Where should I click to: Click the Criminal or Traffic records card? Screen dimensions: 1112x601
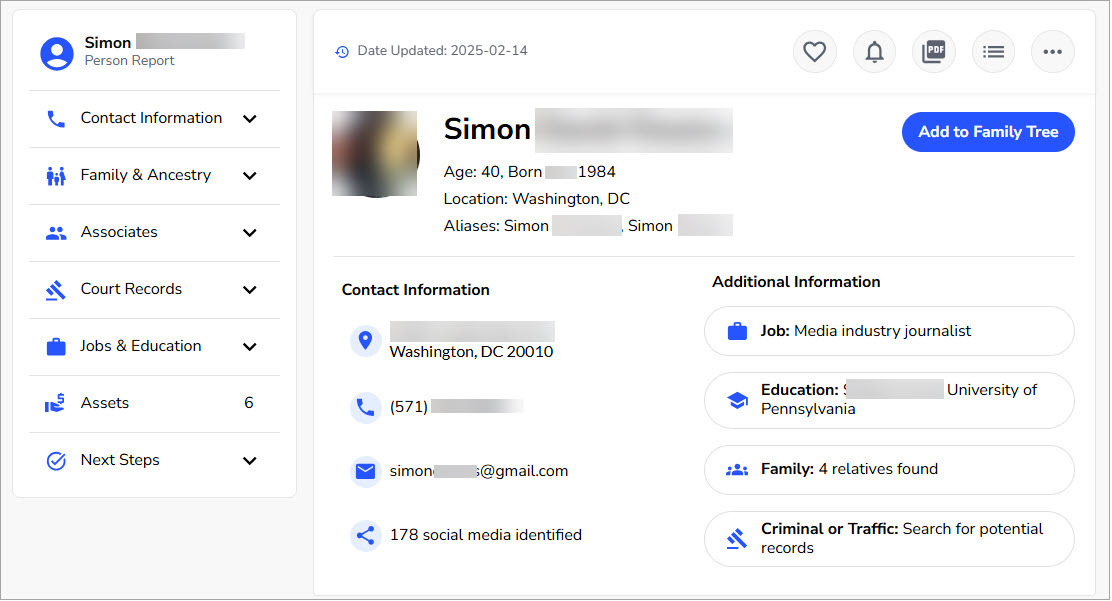[889, 538]
